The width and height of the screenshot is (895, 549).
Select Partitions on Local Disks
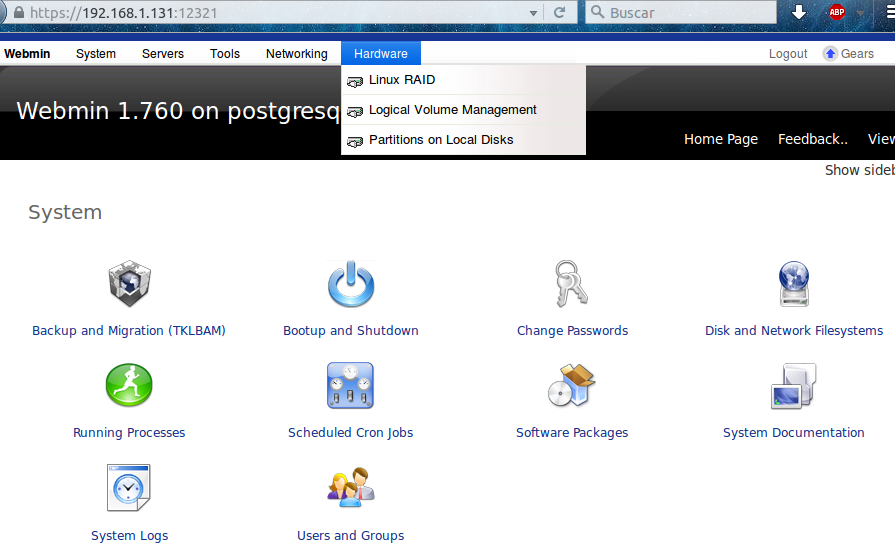click(x=440, y=140)
